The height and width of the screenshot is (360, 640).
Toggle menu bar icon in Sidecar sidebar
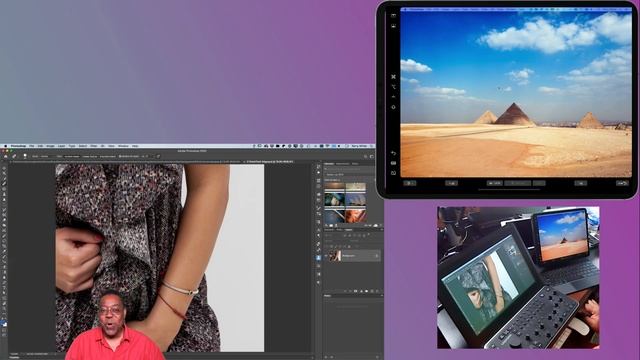[x=393, y=16]
